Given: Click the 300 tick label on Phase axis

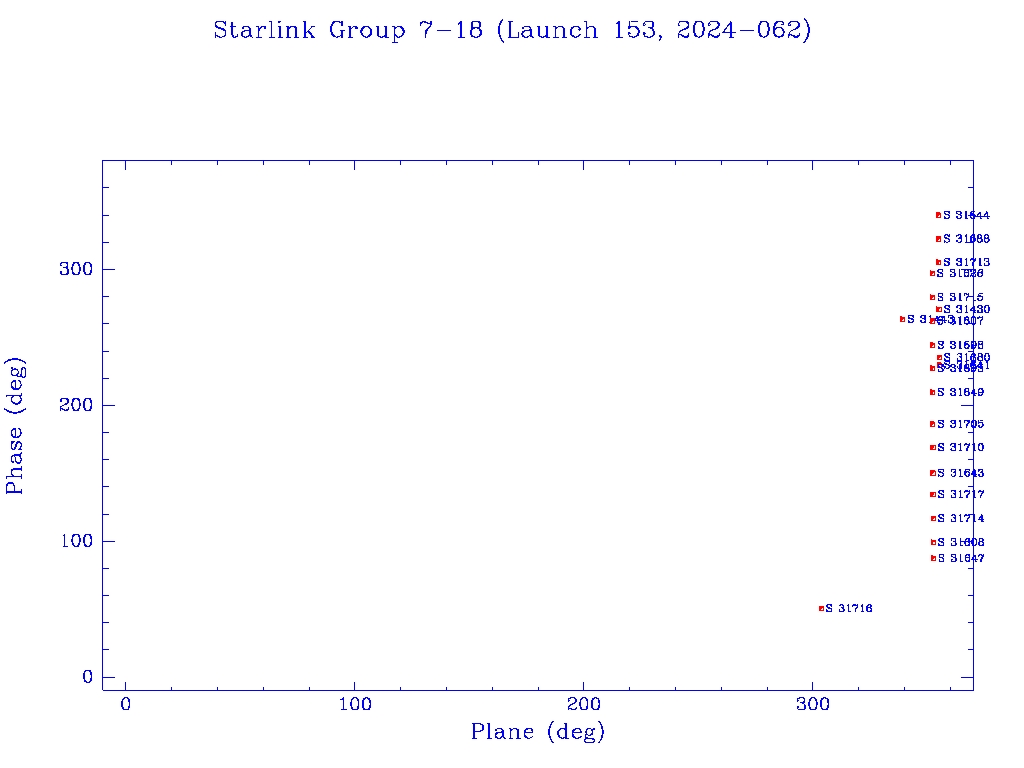Looking at the screenshot, I should point(81,269).
